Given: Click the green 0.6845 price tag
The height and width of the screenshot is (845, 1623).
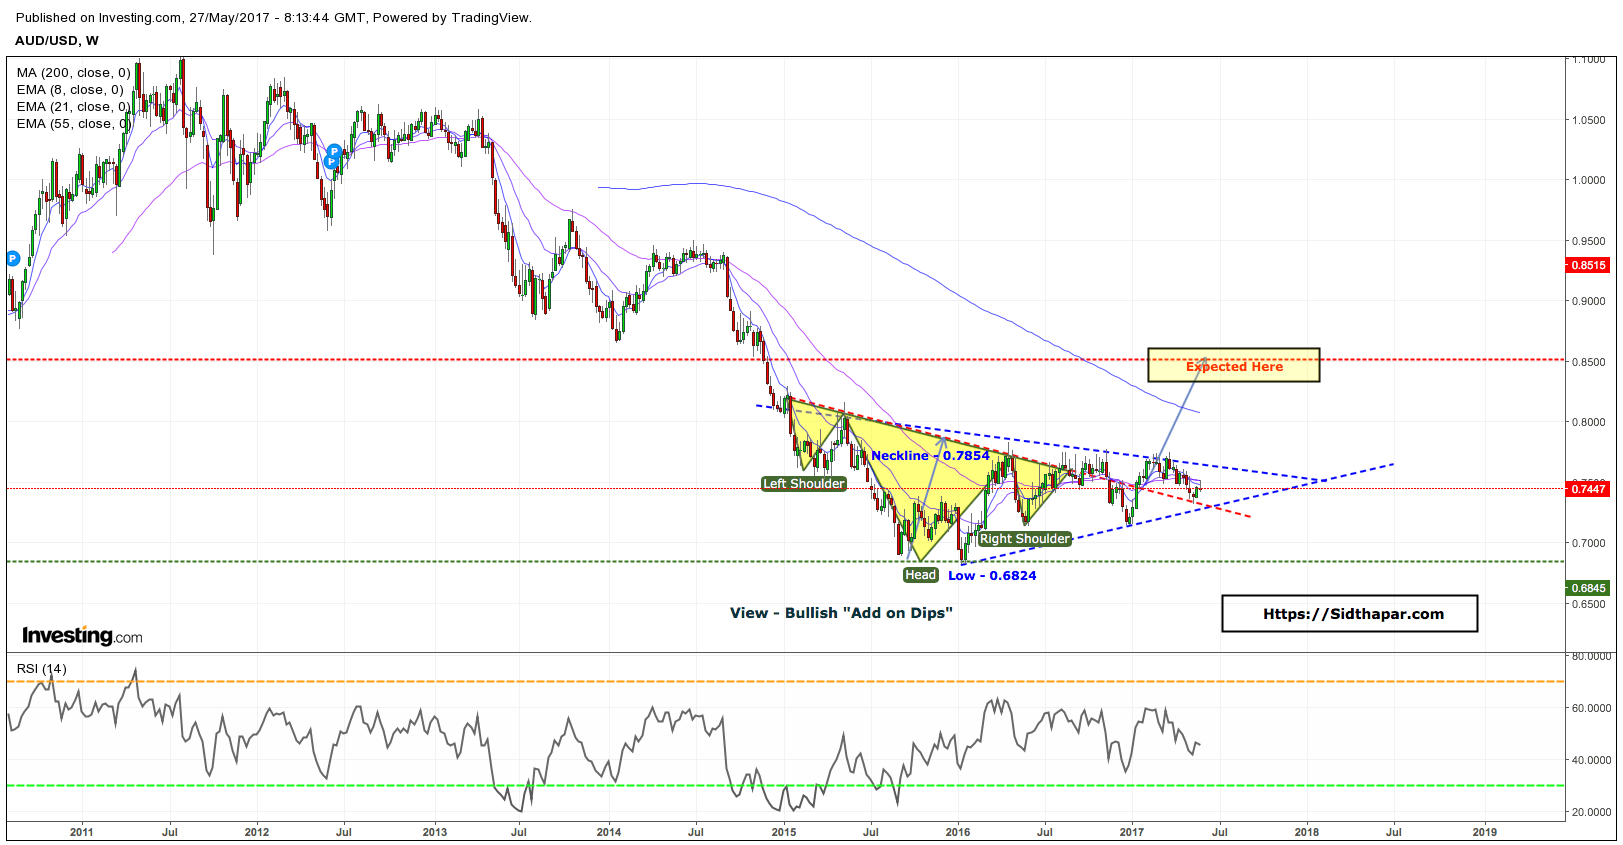Looking at the screenshot, I should [1588, 588].
